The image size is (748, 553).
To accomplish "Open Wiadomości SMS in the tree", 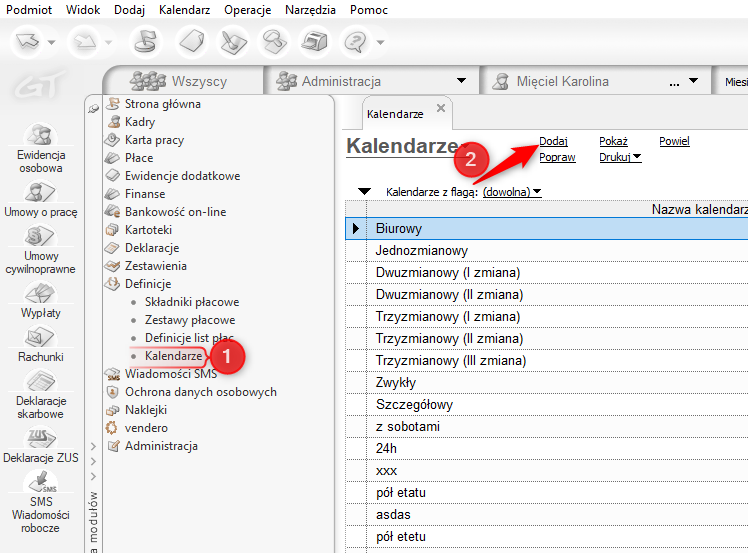I will pos(170,374).
